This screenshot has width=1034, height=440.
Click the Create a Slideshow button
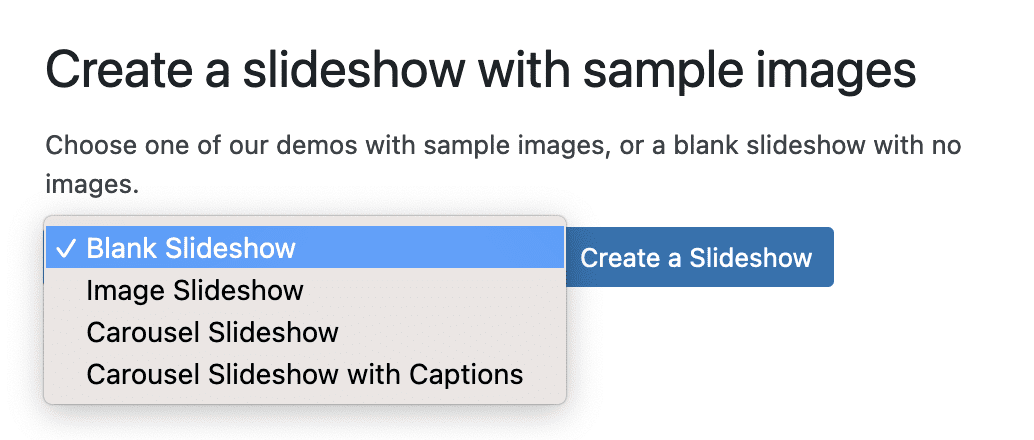coord(696,258)
